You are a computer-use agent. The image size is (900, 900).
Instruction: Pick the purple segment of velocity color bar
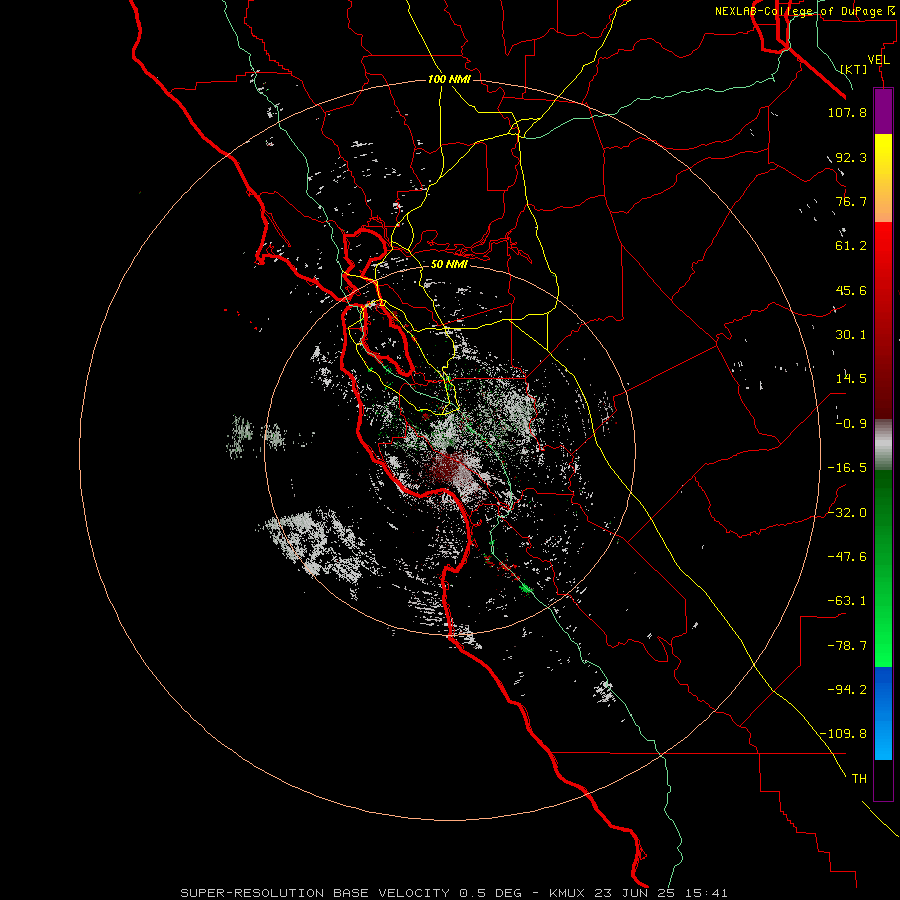(883, 111)
